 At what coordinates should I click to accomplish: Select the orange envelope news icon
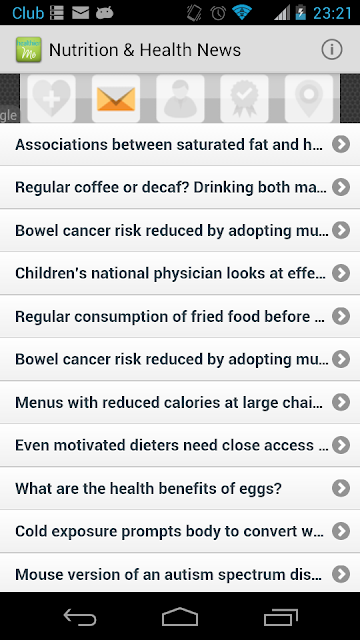pyautogui.click(x=116, y=98)
